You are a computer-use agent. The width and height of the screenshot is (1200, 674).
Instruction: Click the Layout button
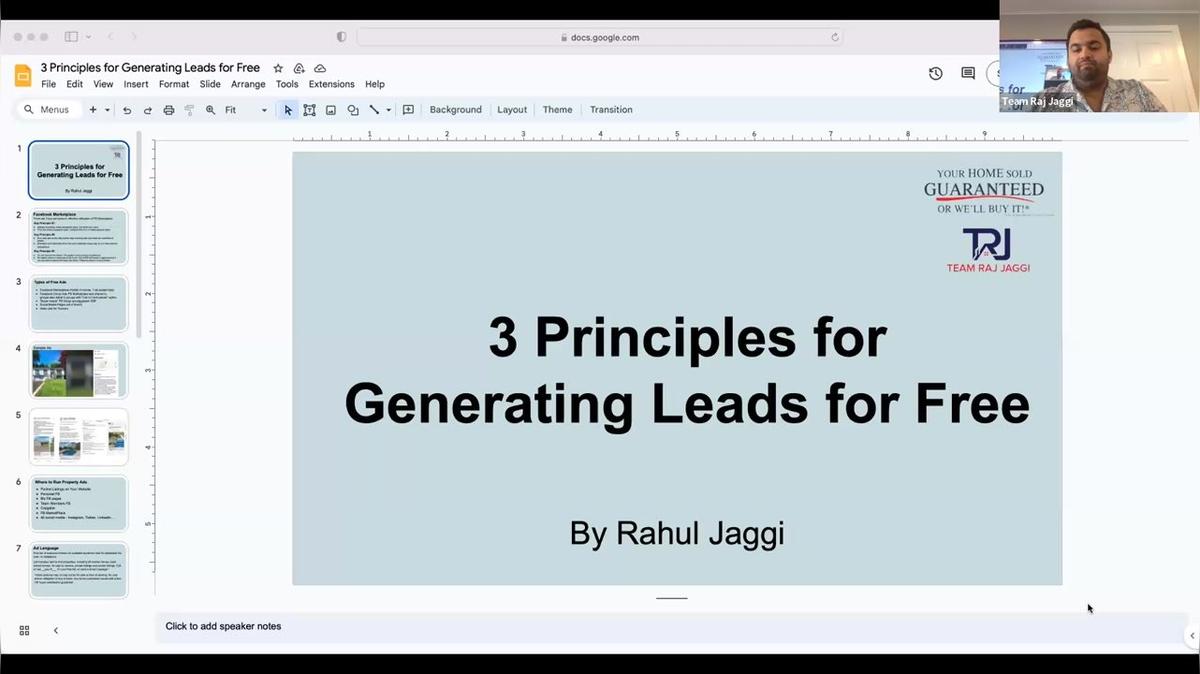pyautogui.click(x=512, y=110)
